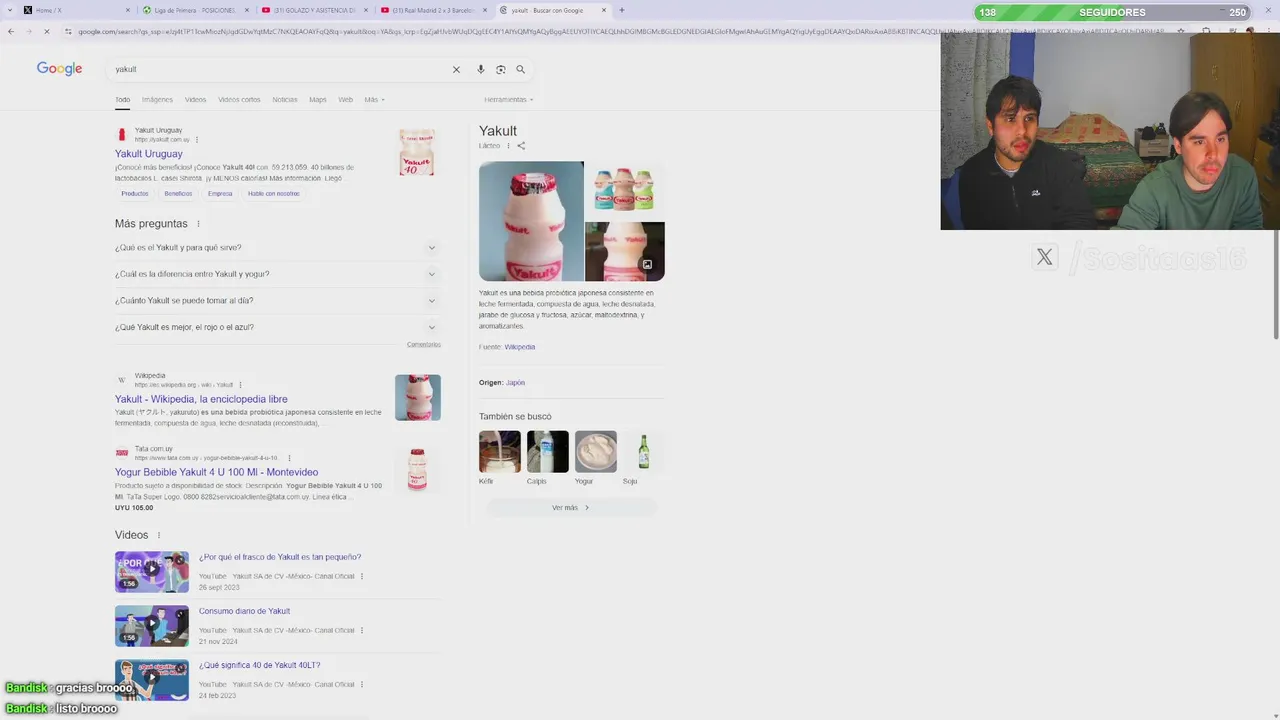Close the 'Home / X' tab

pos(128,10)
